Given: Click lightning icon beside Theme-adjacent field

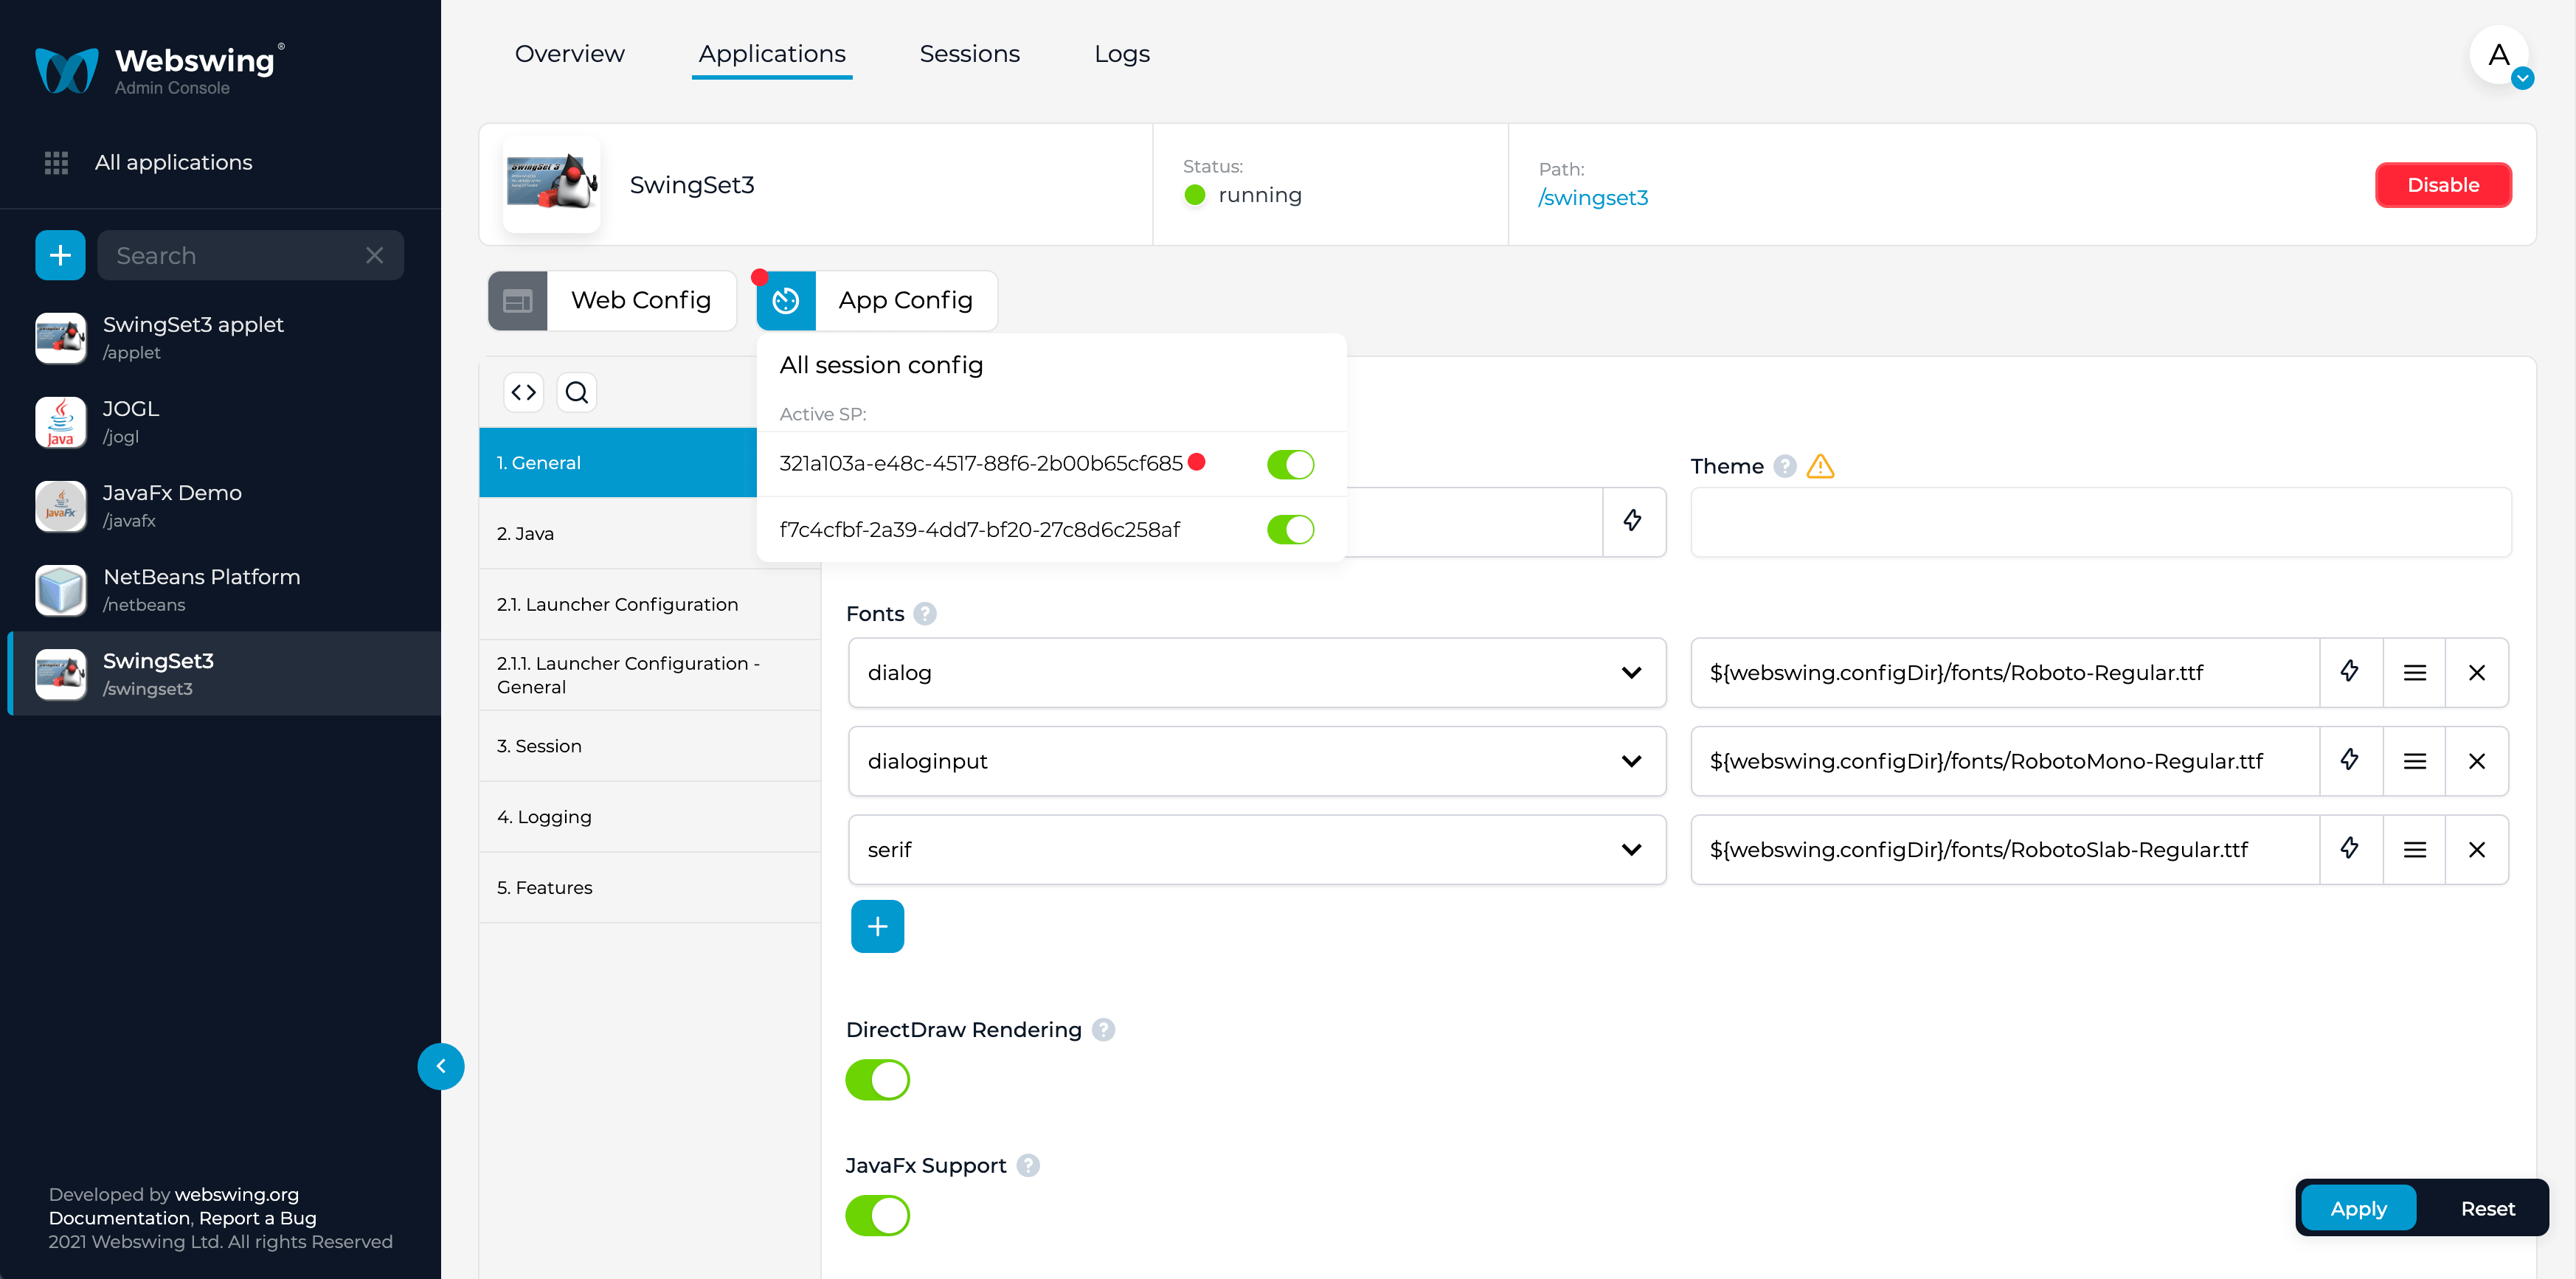Looking at the screenshot, I should [1633, 521].
